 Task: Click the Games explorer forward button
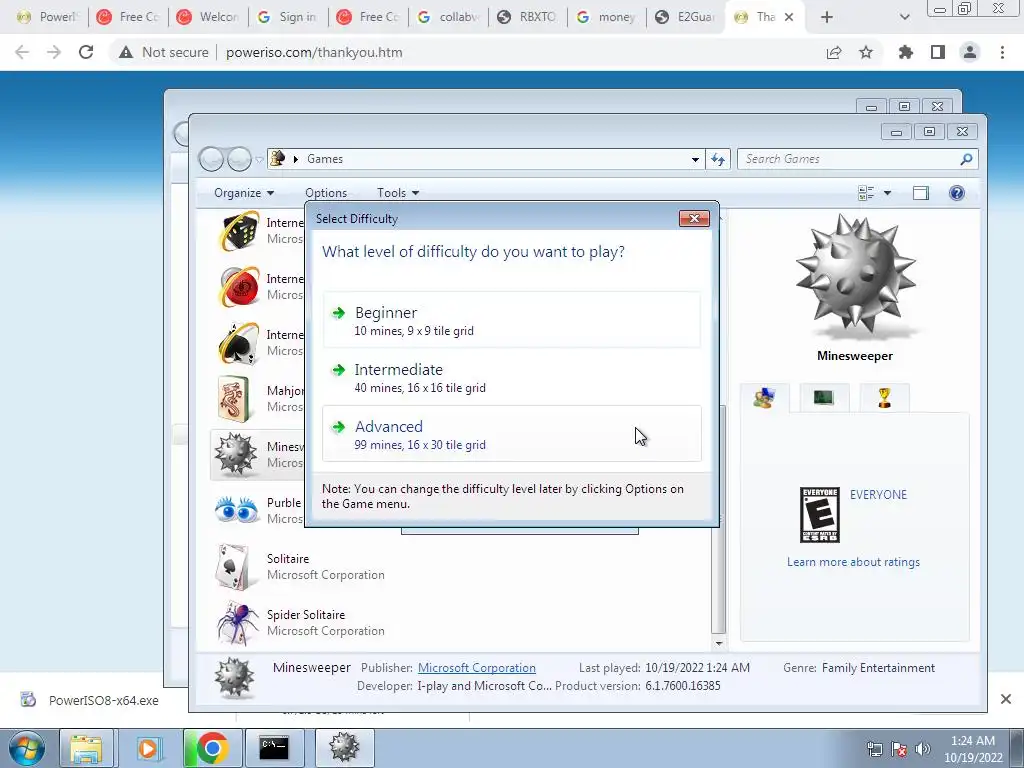coord(240,159)
